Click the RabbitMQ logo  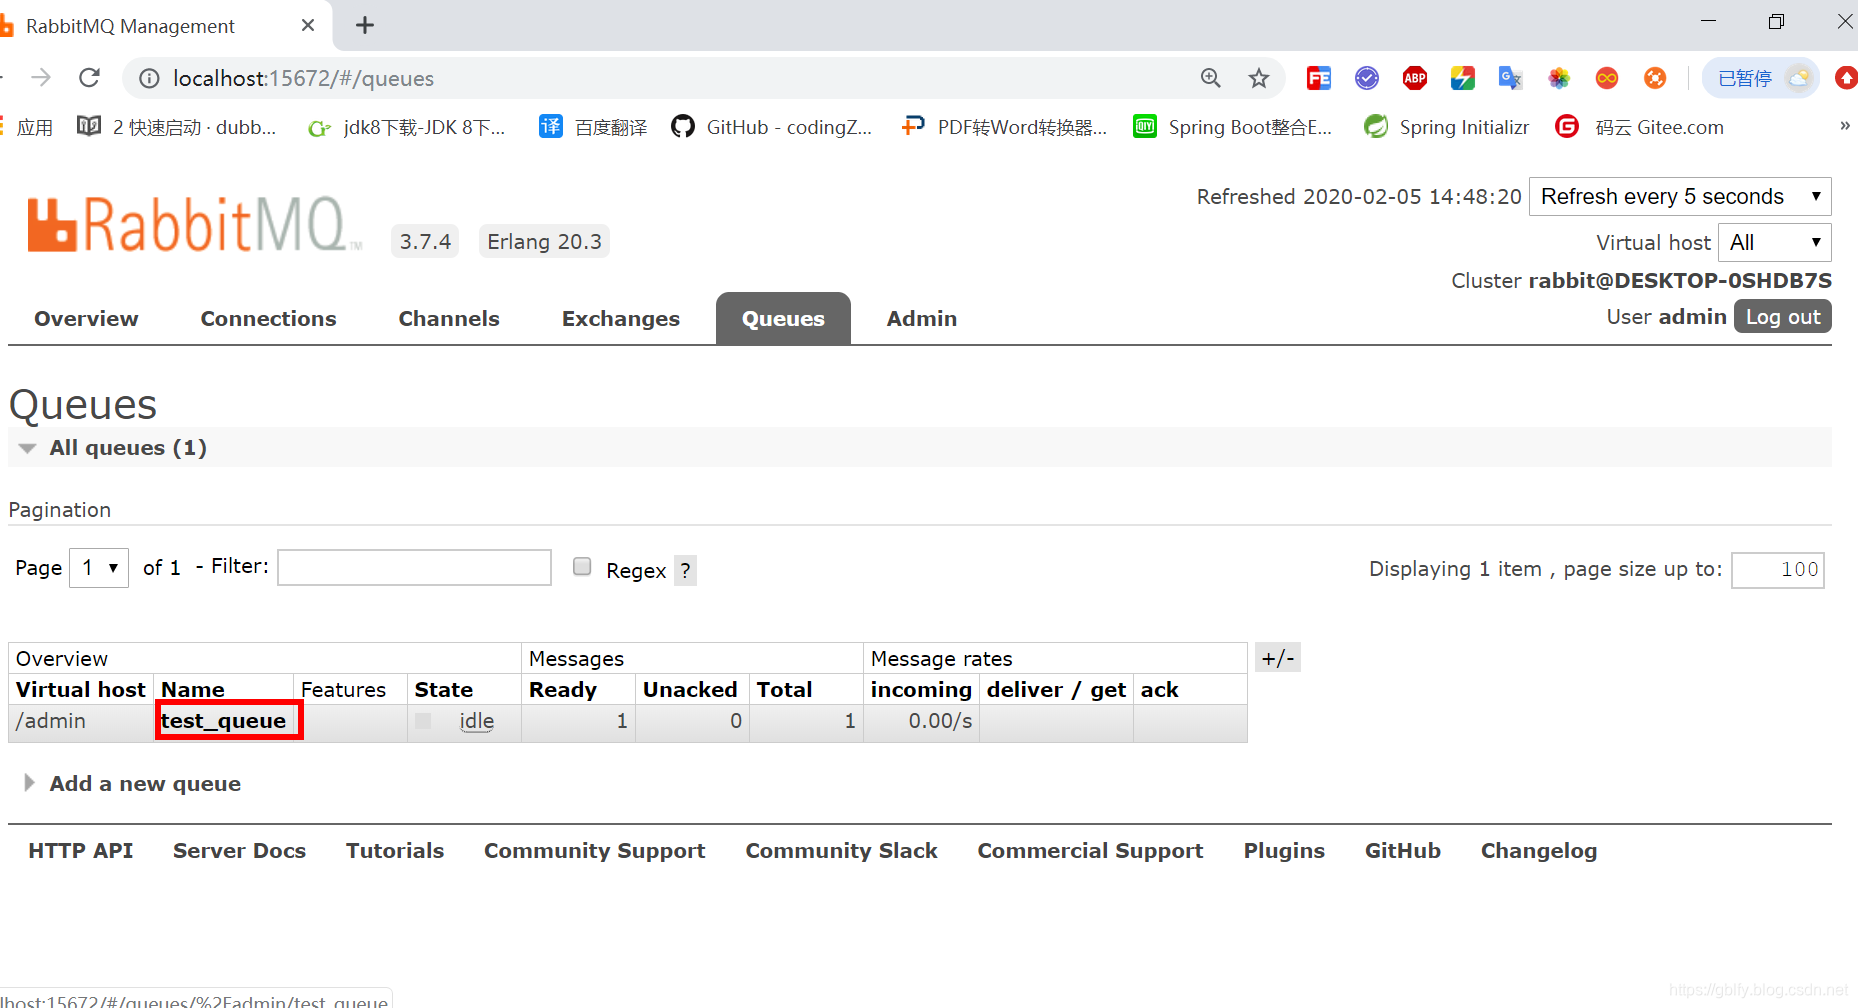(194, 224)
